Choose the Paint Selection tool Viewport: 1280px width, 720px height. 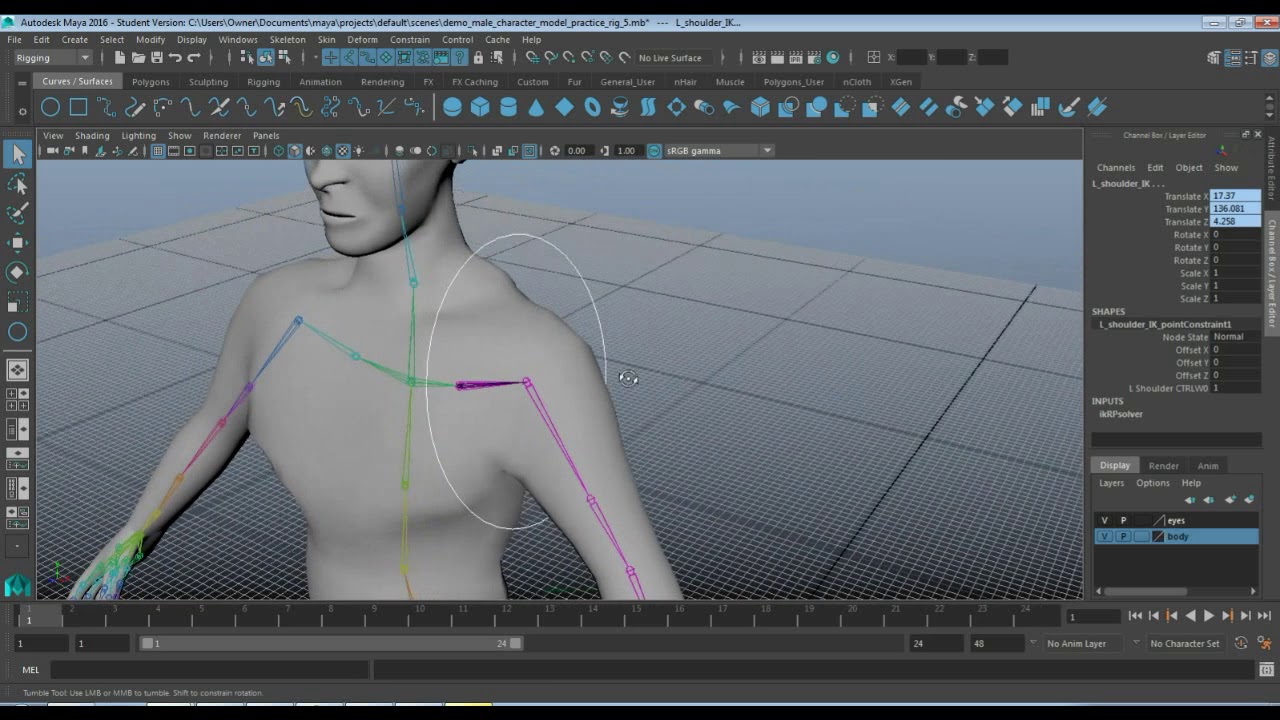coord(18,213)
